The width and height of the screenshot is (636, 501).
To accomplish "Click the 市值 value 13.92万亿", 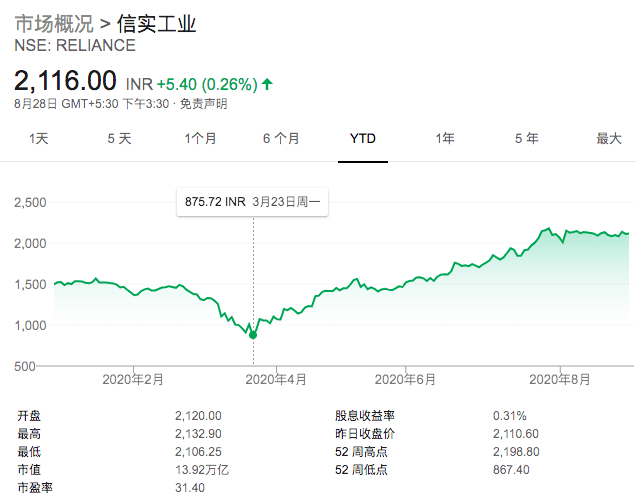I will coord(202,470).
